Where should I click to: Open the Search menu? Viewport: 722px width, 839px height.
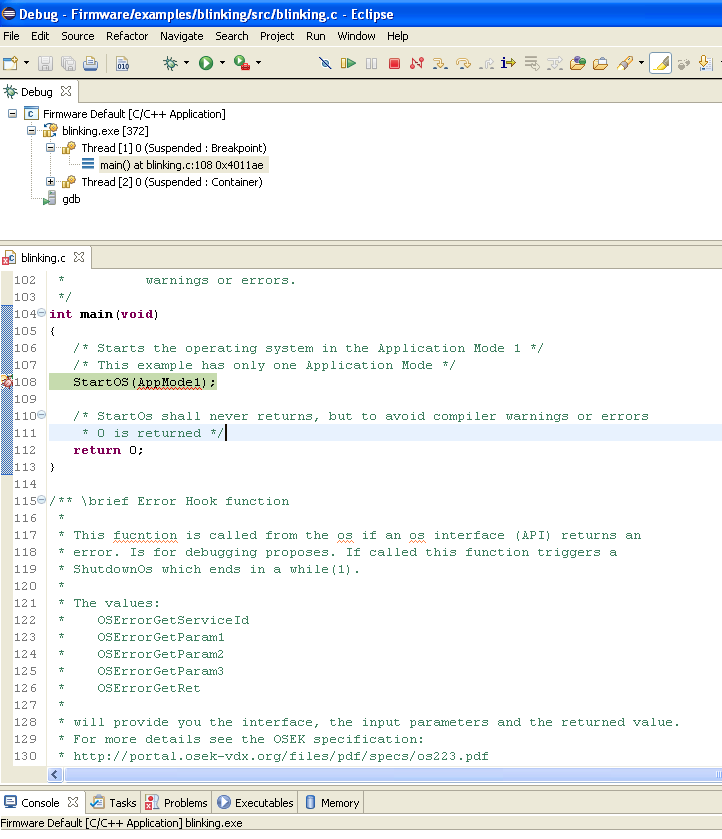click(x=232, y=36)
